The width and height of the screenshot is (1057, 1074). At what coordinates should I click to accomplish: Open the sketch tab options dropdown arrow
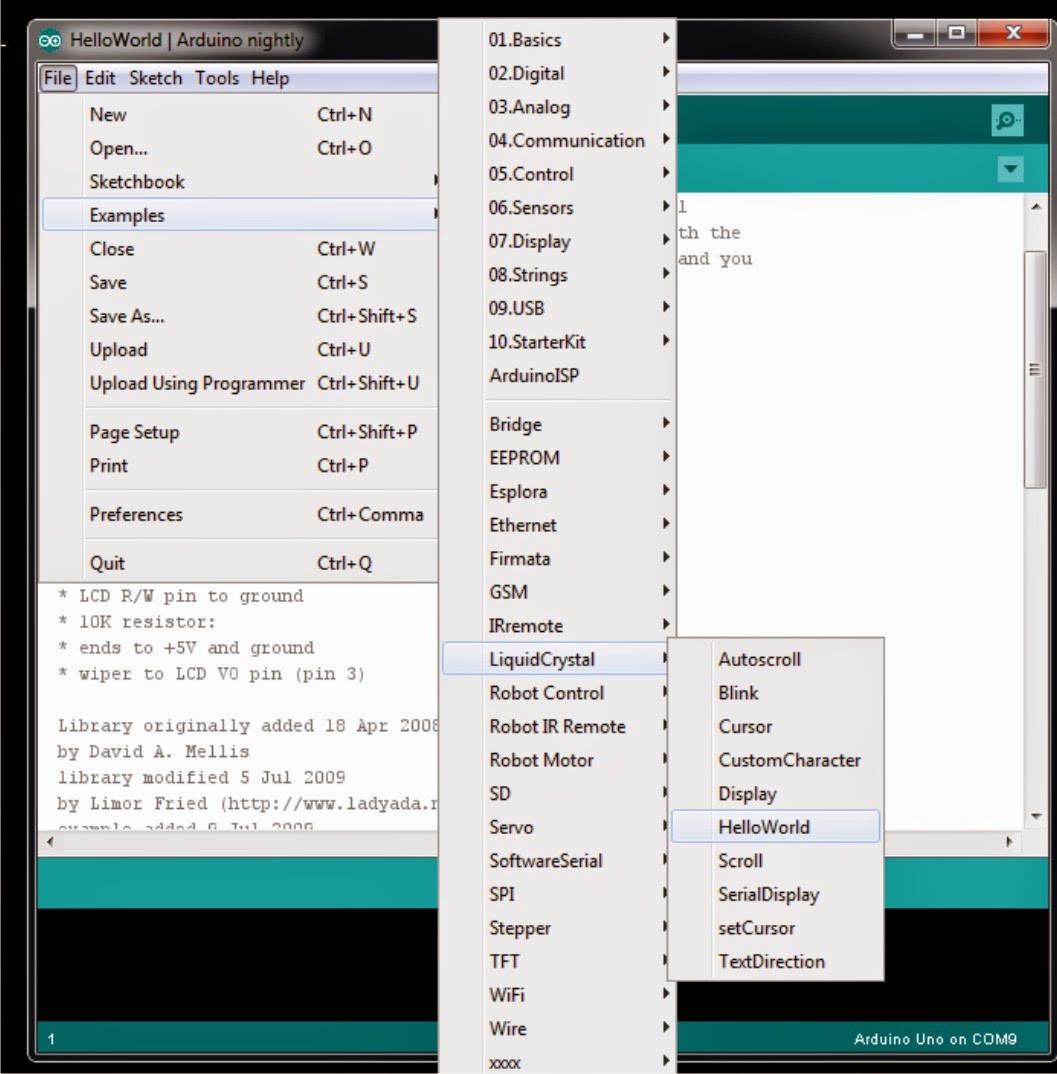[x=1009, y=169]
